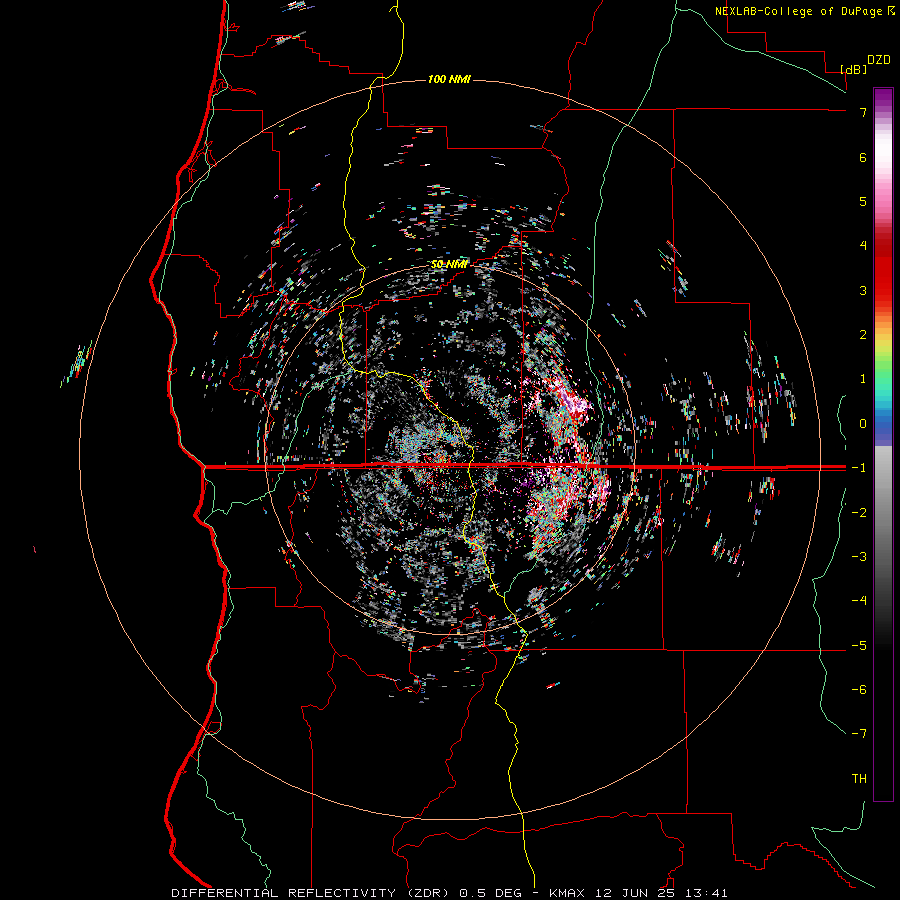Click the -1 value on color scale
This screenshot has width=900, height=900.
click(859, 468)
